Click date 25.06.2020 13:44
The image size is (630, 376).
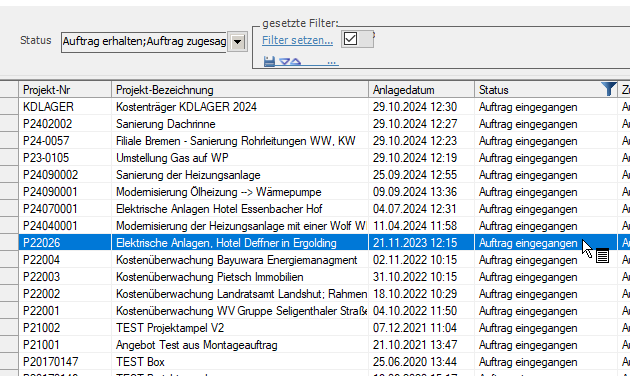tap(415, 362)
